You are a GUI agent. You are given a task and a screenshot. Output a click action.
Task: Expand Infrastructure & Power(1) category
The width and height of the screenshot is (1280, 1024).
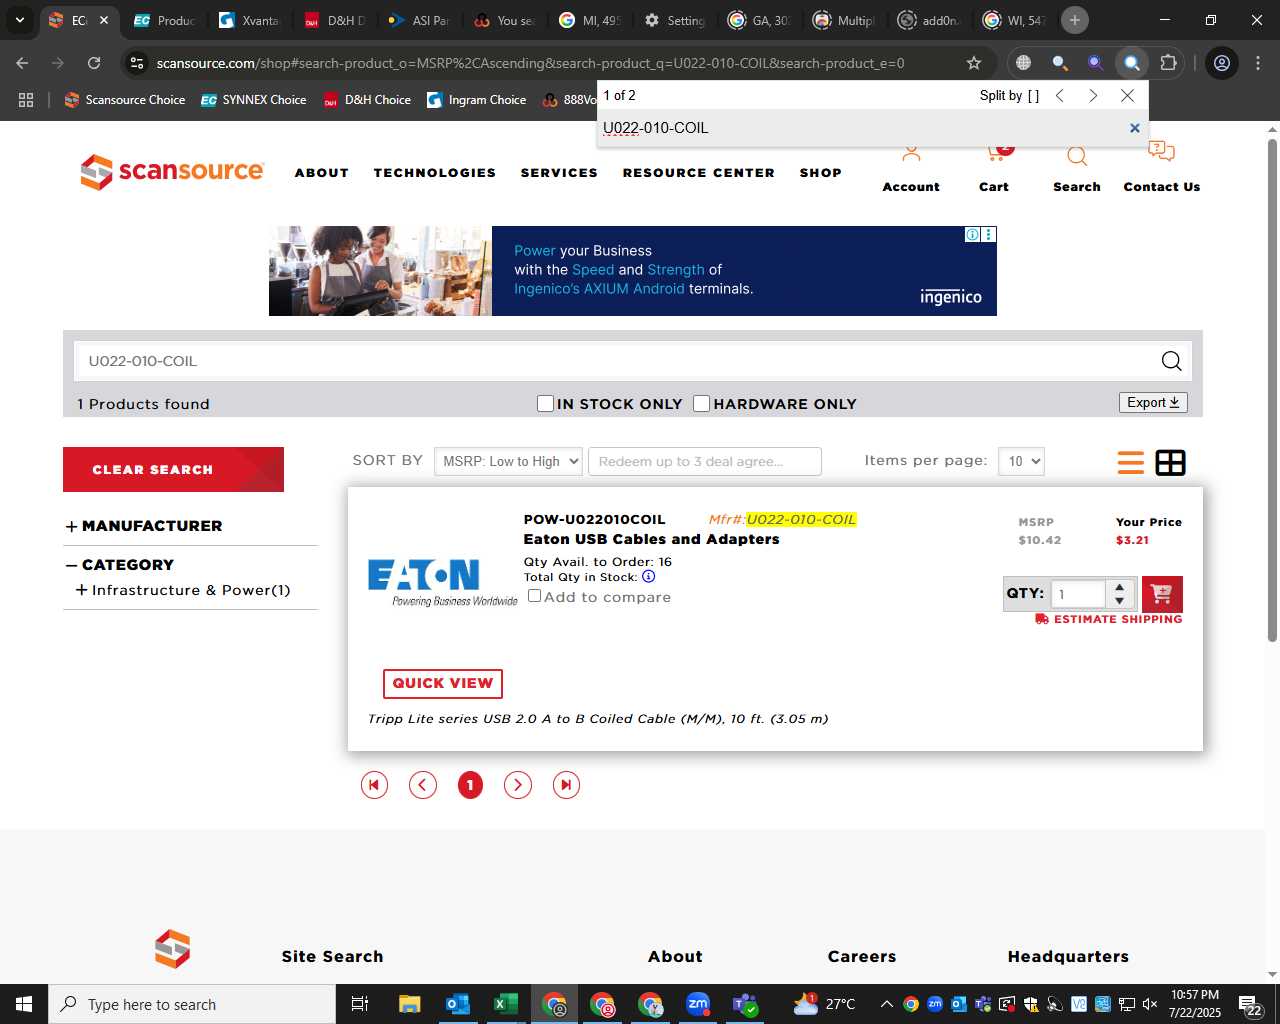[81, 590]
